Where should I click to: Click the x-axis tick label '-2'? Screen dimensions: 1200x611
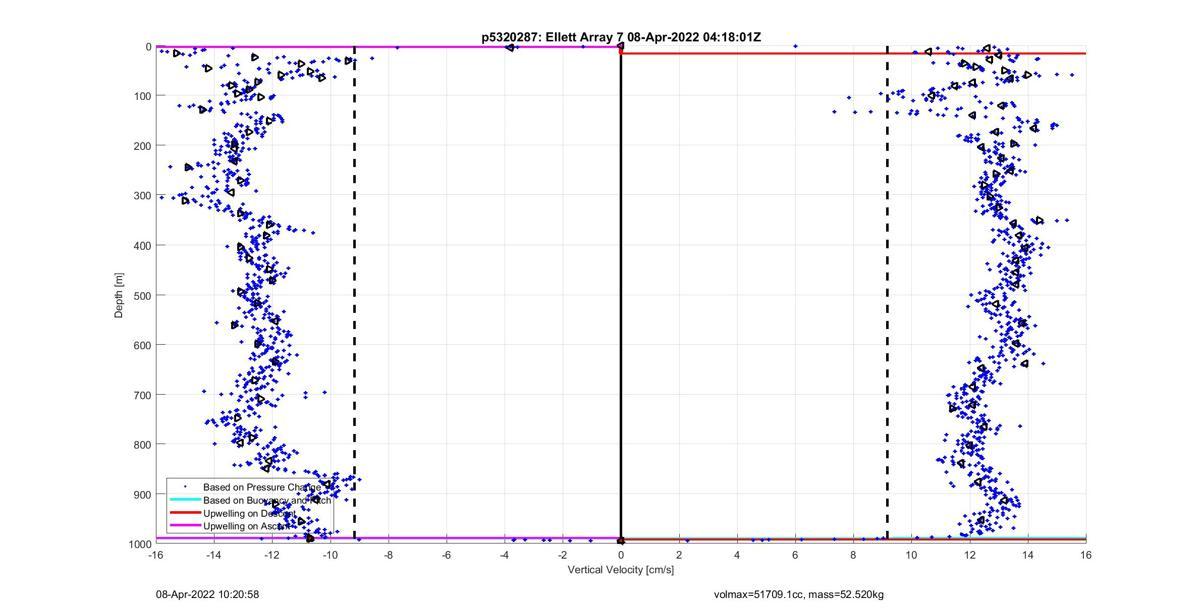click(x=563, y=555)
